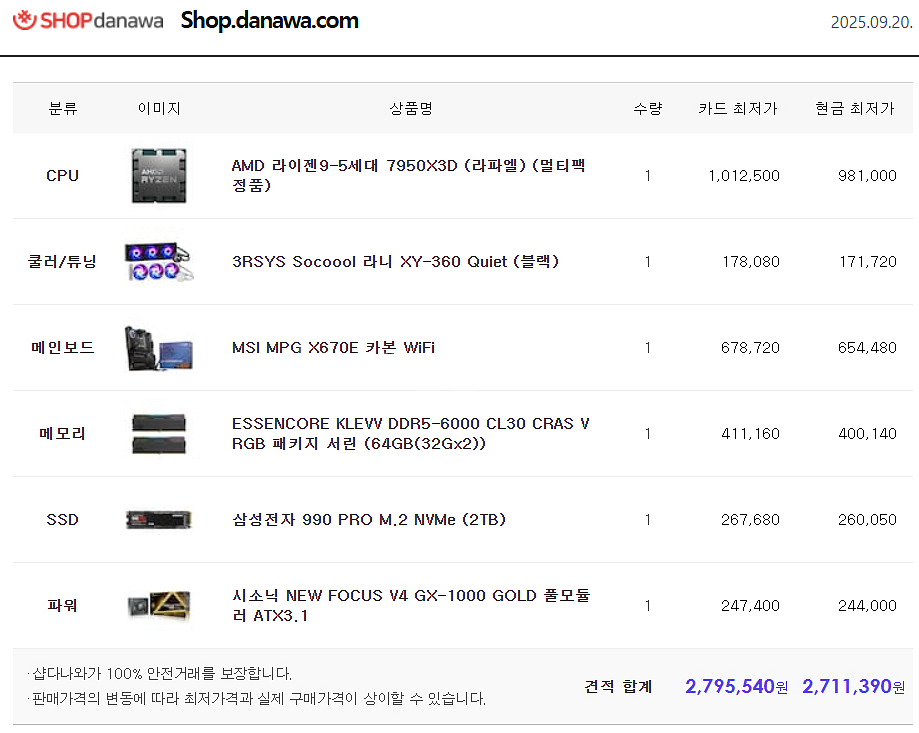Open the ESSENCORE KLEVV DDR5-6000 product link
The height and width of the screenshot is (733, 919).
tap(410, 434)
